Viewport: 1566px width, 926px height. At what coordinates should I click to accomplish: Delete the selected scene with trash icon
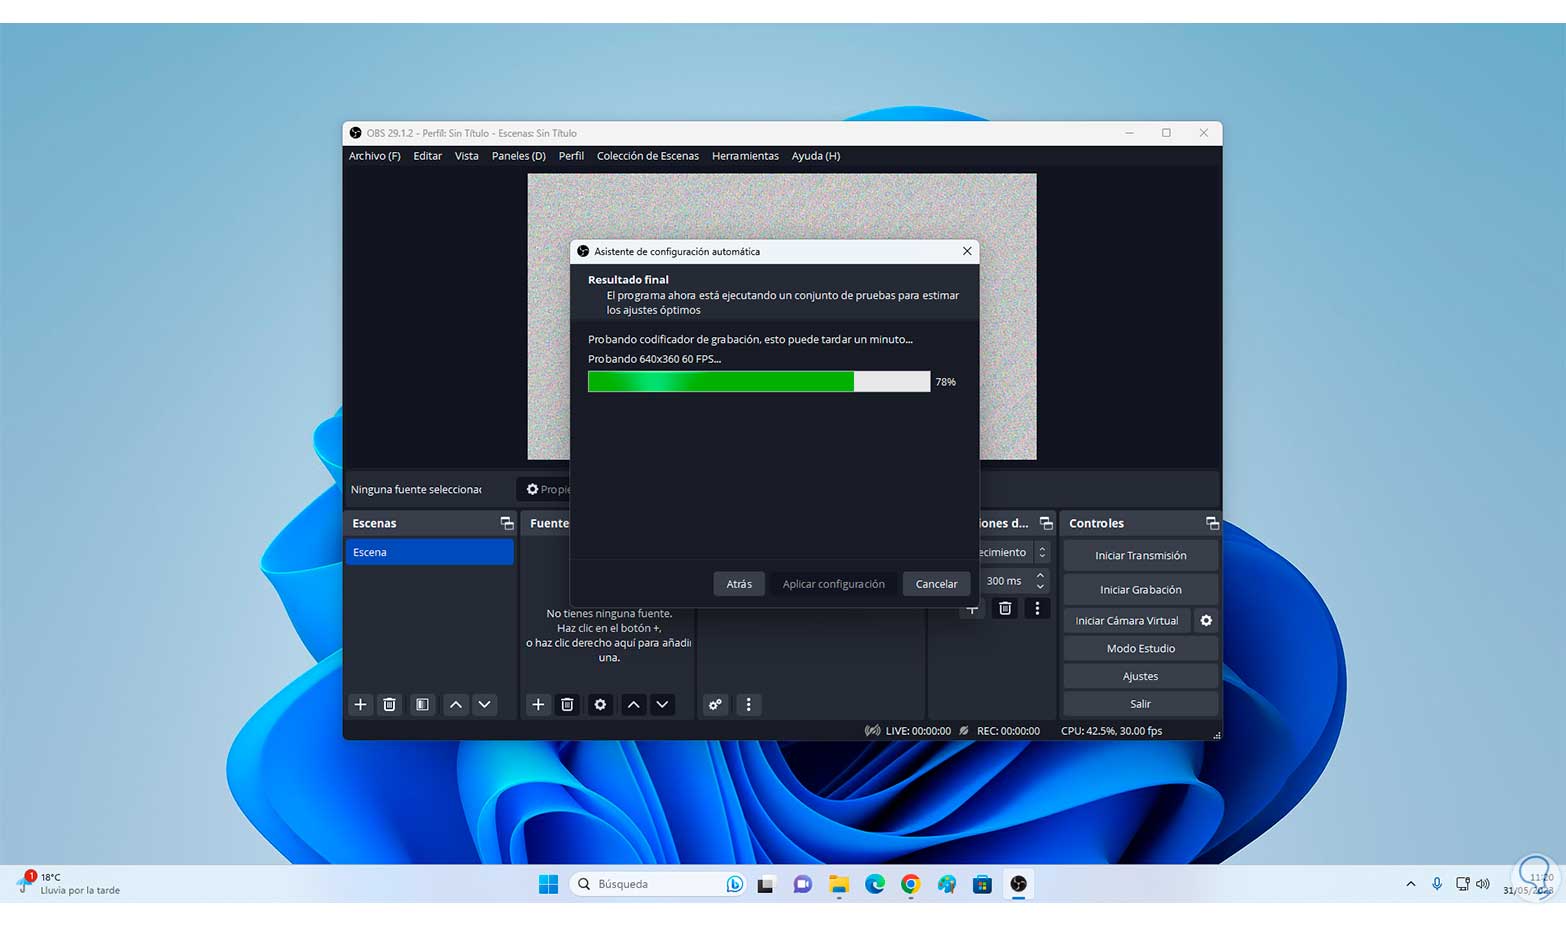click(390, 705)
